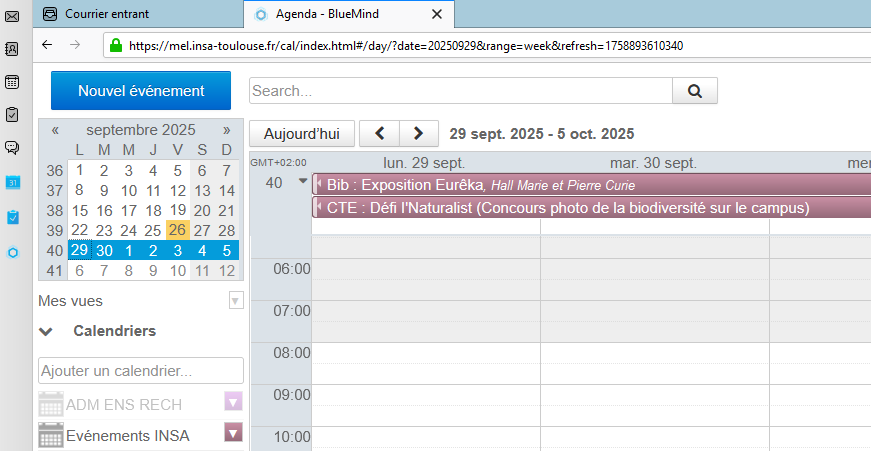Open the chat speech bubbles sidebar icon
Viewport: 871px width, 451px height.
12,148
